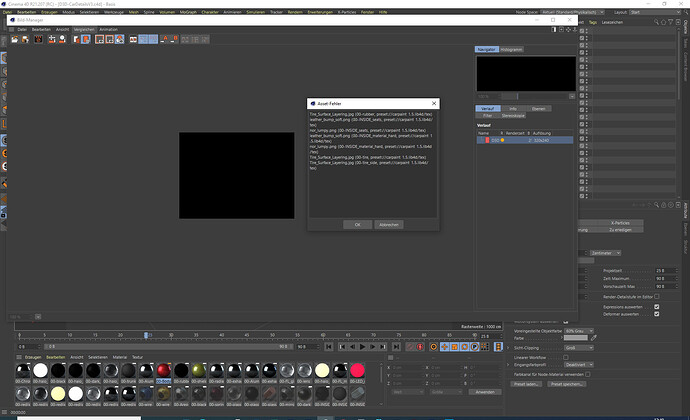Image resolution: width=690 pixels, height=420 pixels.
Task: Open navigator zoom dropdown arrow
Action: (572, 96)
